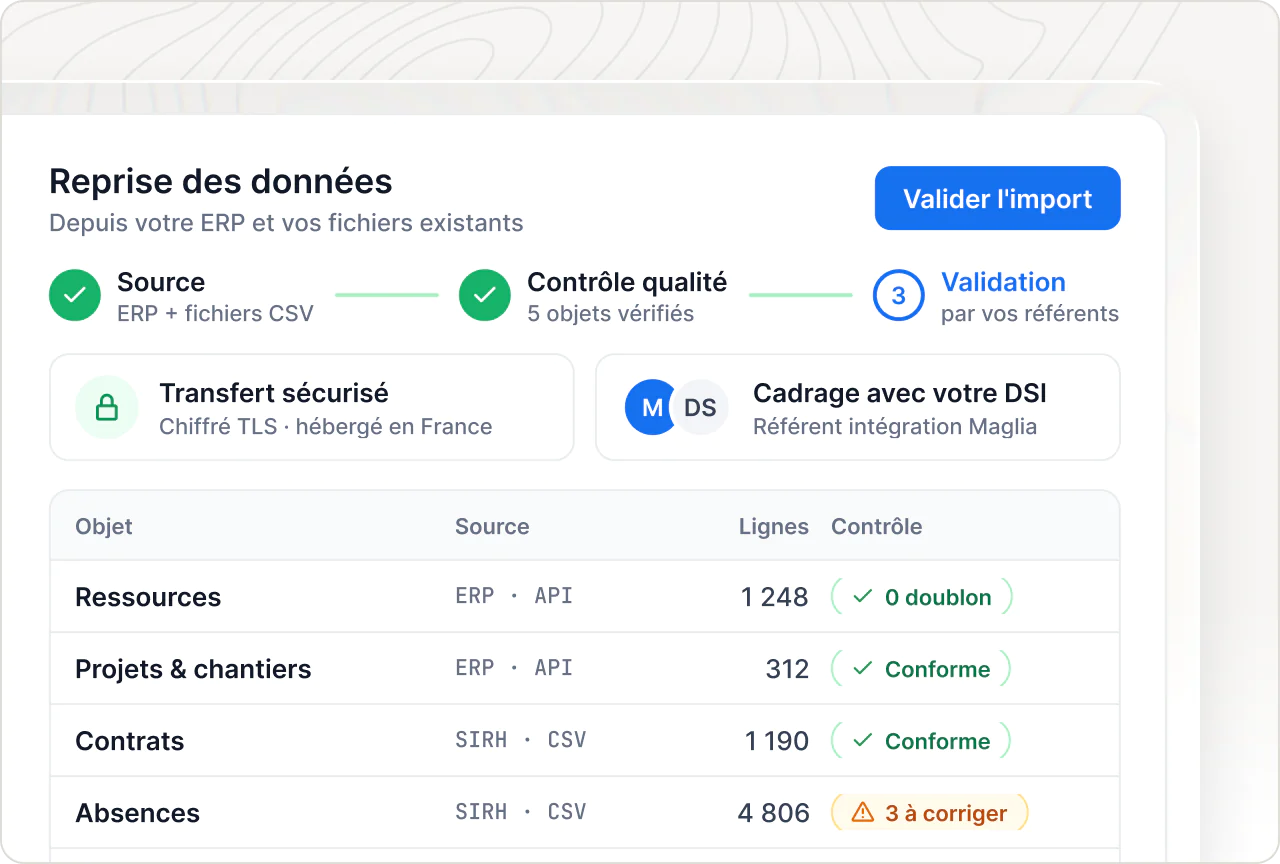Click the Valider l'import button
Screen dimensions: 1280x864
997,198
